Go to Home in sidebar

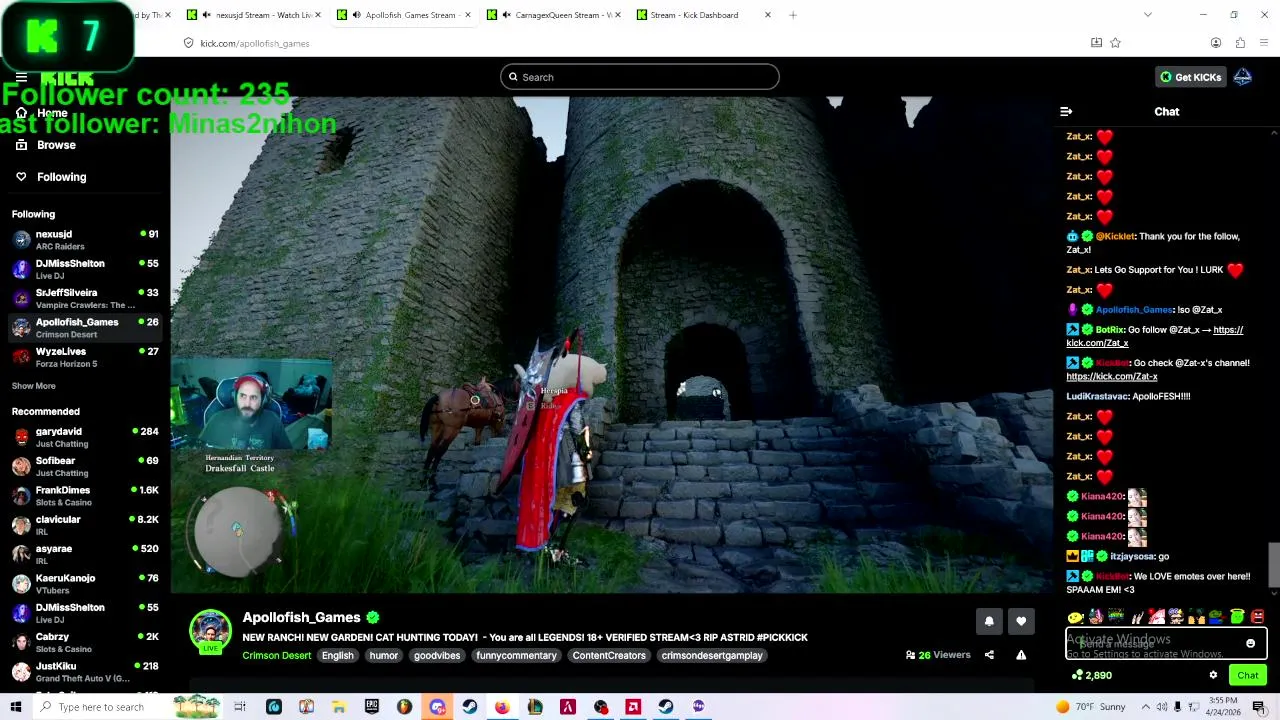pos(52,113)
